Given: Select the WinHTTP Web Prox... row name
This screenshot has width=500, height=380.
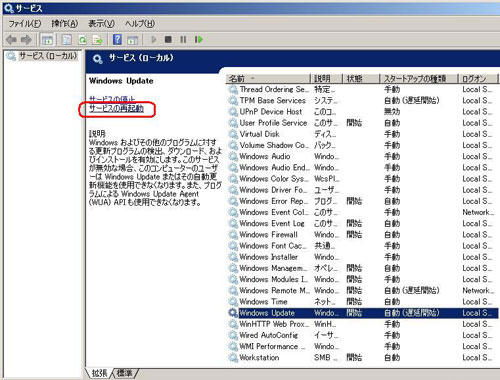Looking at the screenshot, I should coord(274,324).
